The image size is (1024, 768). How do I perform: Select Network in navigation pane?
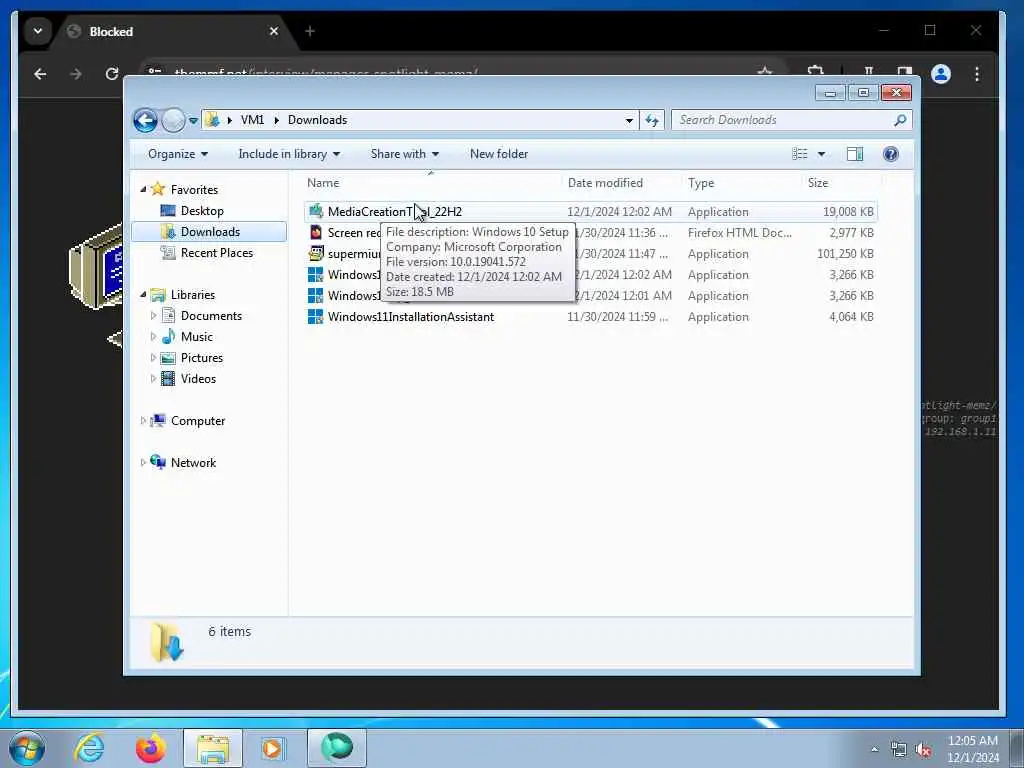click(x=193, y=463)
